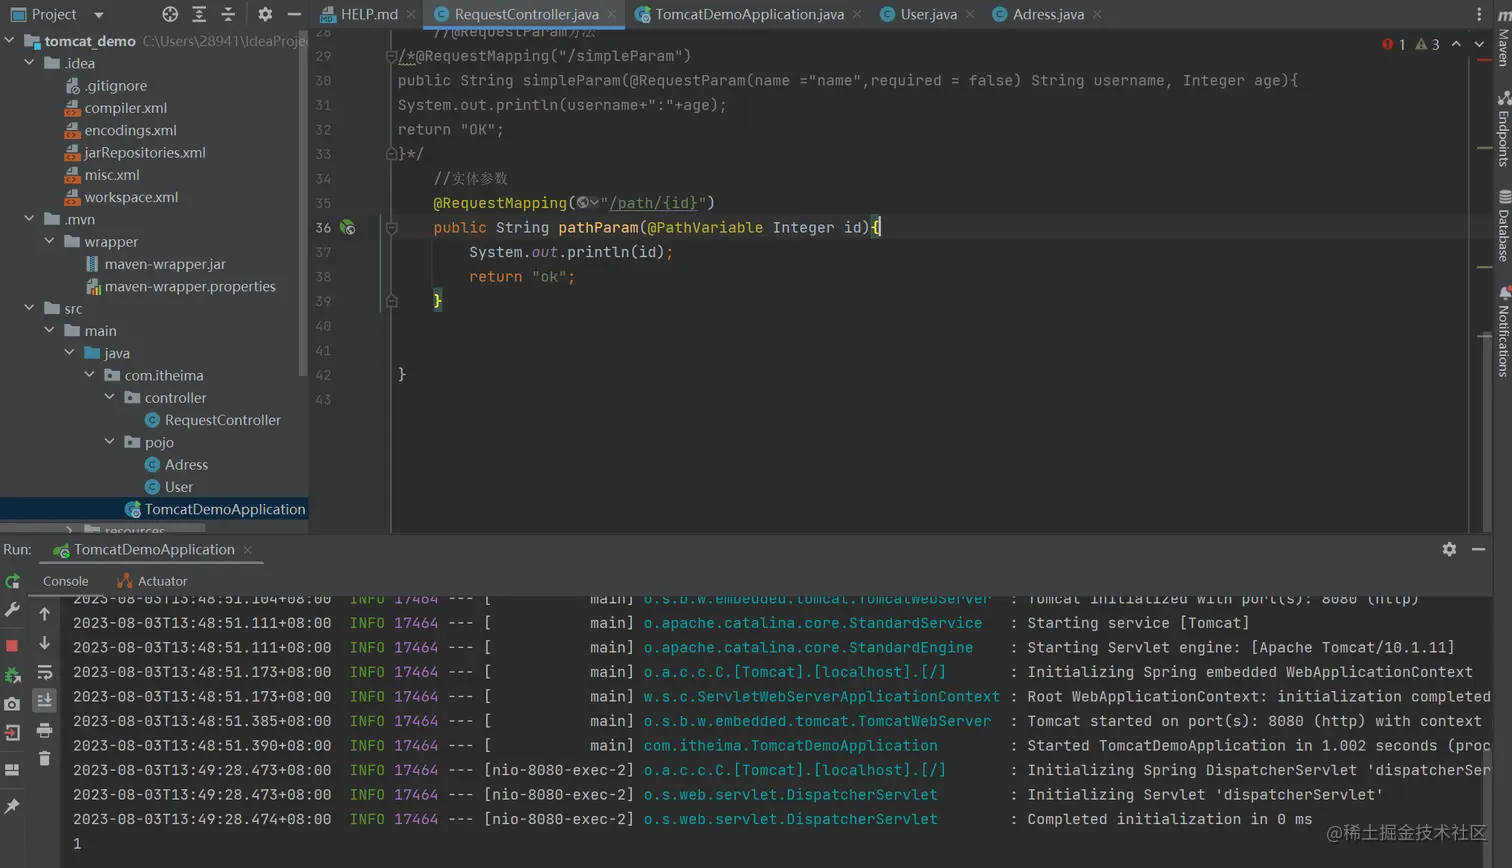Toggle pin tab in Run panel
This screenshot has height=868, width=1512.
(12, 806)
